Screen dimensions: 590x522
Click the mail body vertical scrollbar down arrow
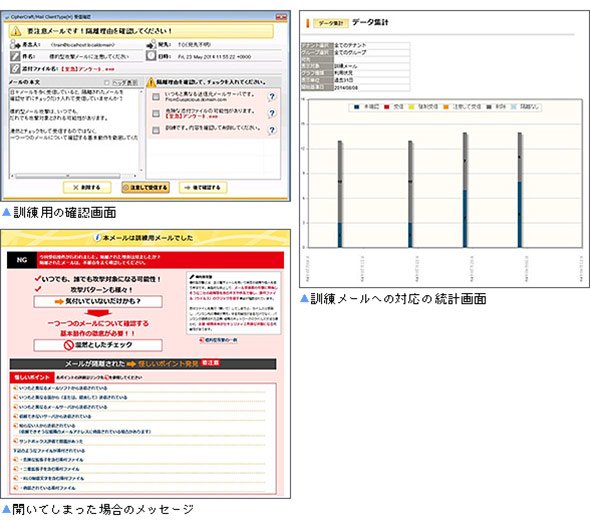coord(141,170)
